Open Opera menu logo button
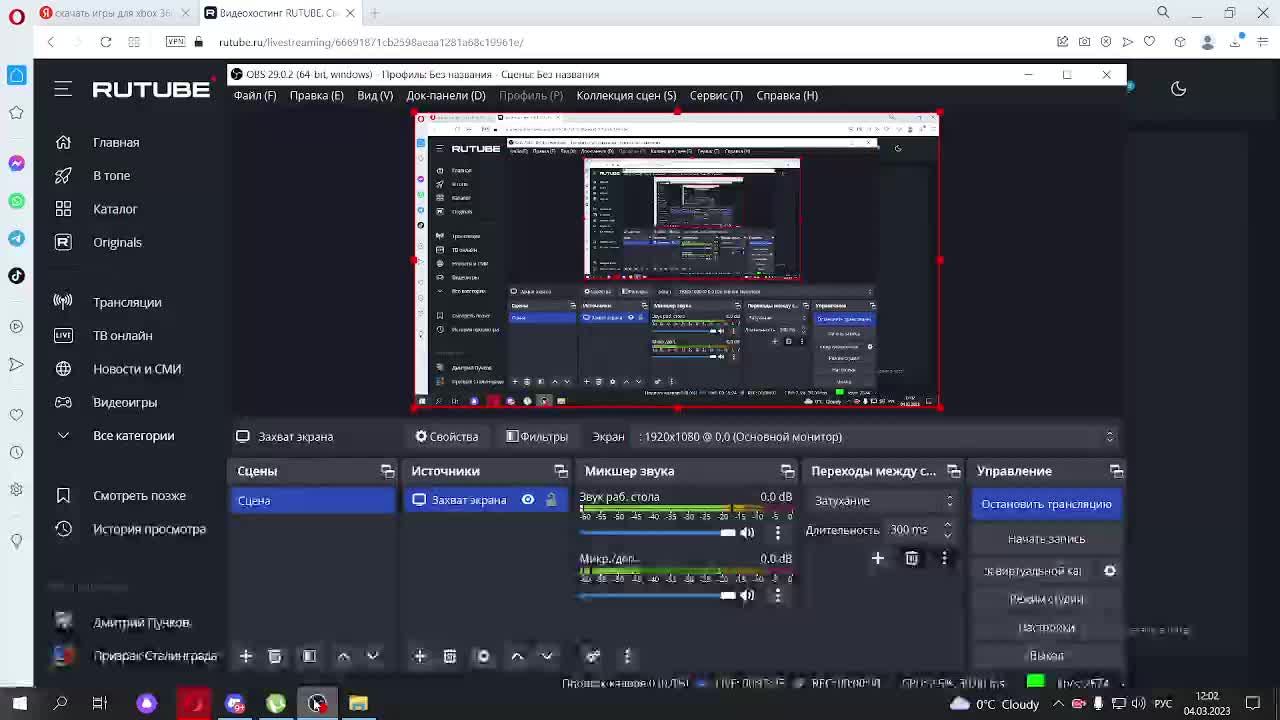This screenshot has width=1280, height=720. pos(17,17)
